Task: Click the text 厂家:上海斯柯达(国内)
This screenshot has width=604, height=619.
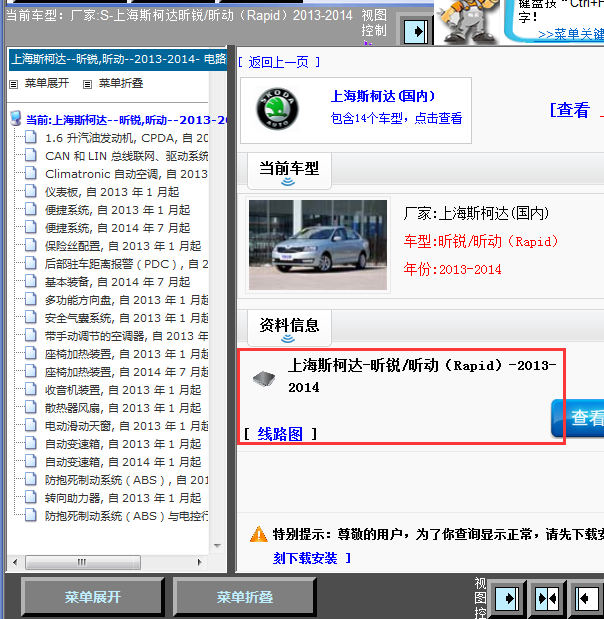Action: click(476, 214)
